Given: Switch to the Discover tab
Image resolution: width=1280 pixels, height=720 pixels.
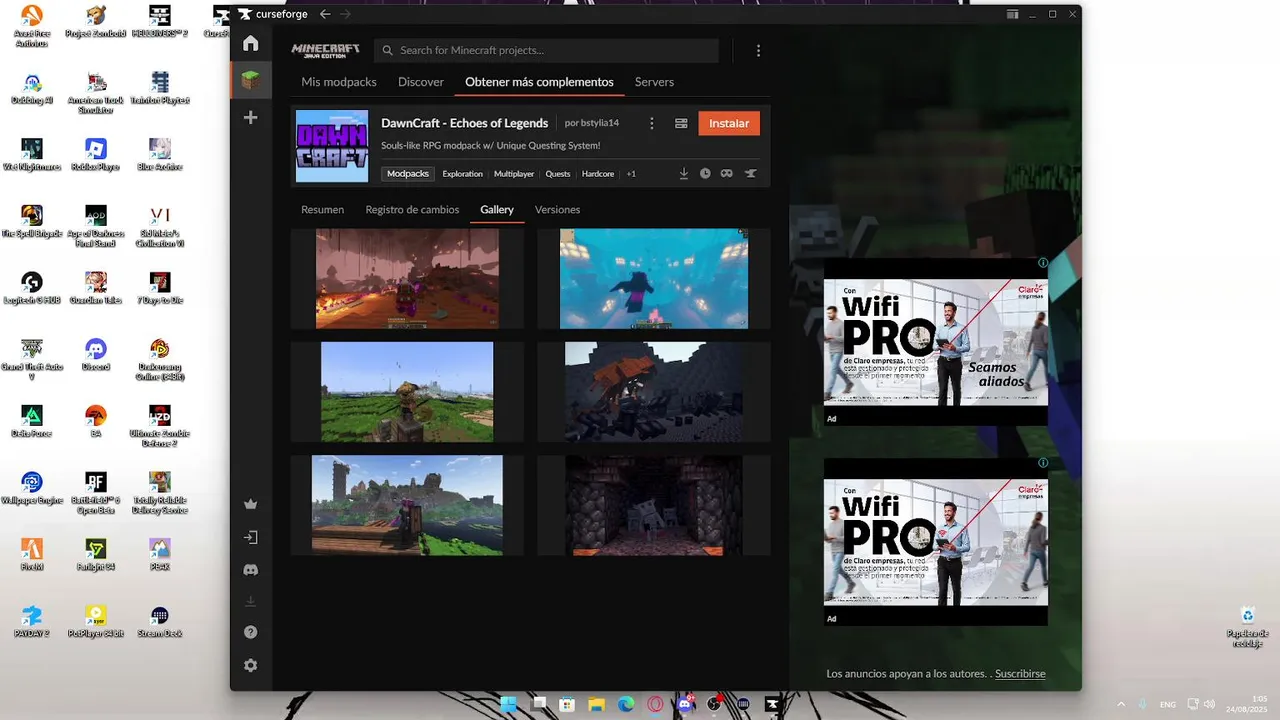Looking at the screenshot, I should 421,82.
